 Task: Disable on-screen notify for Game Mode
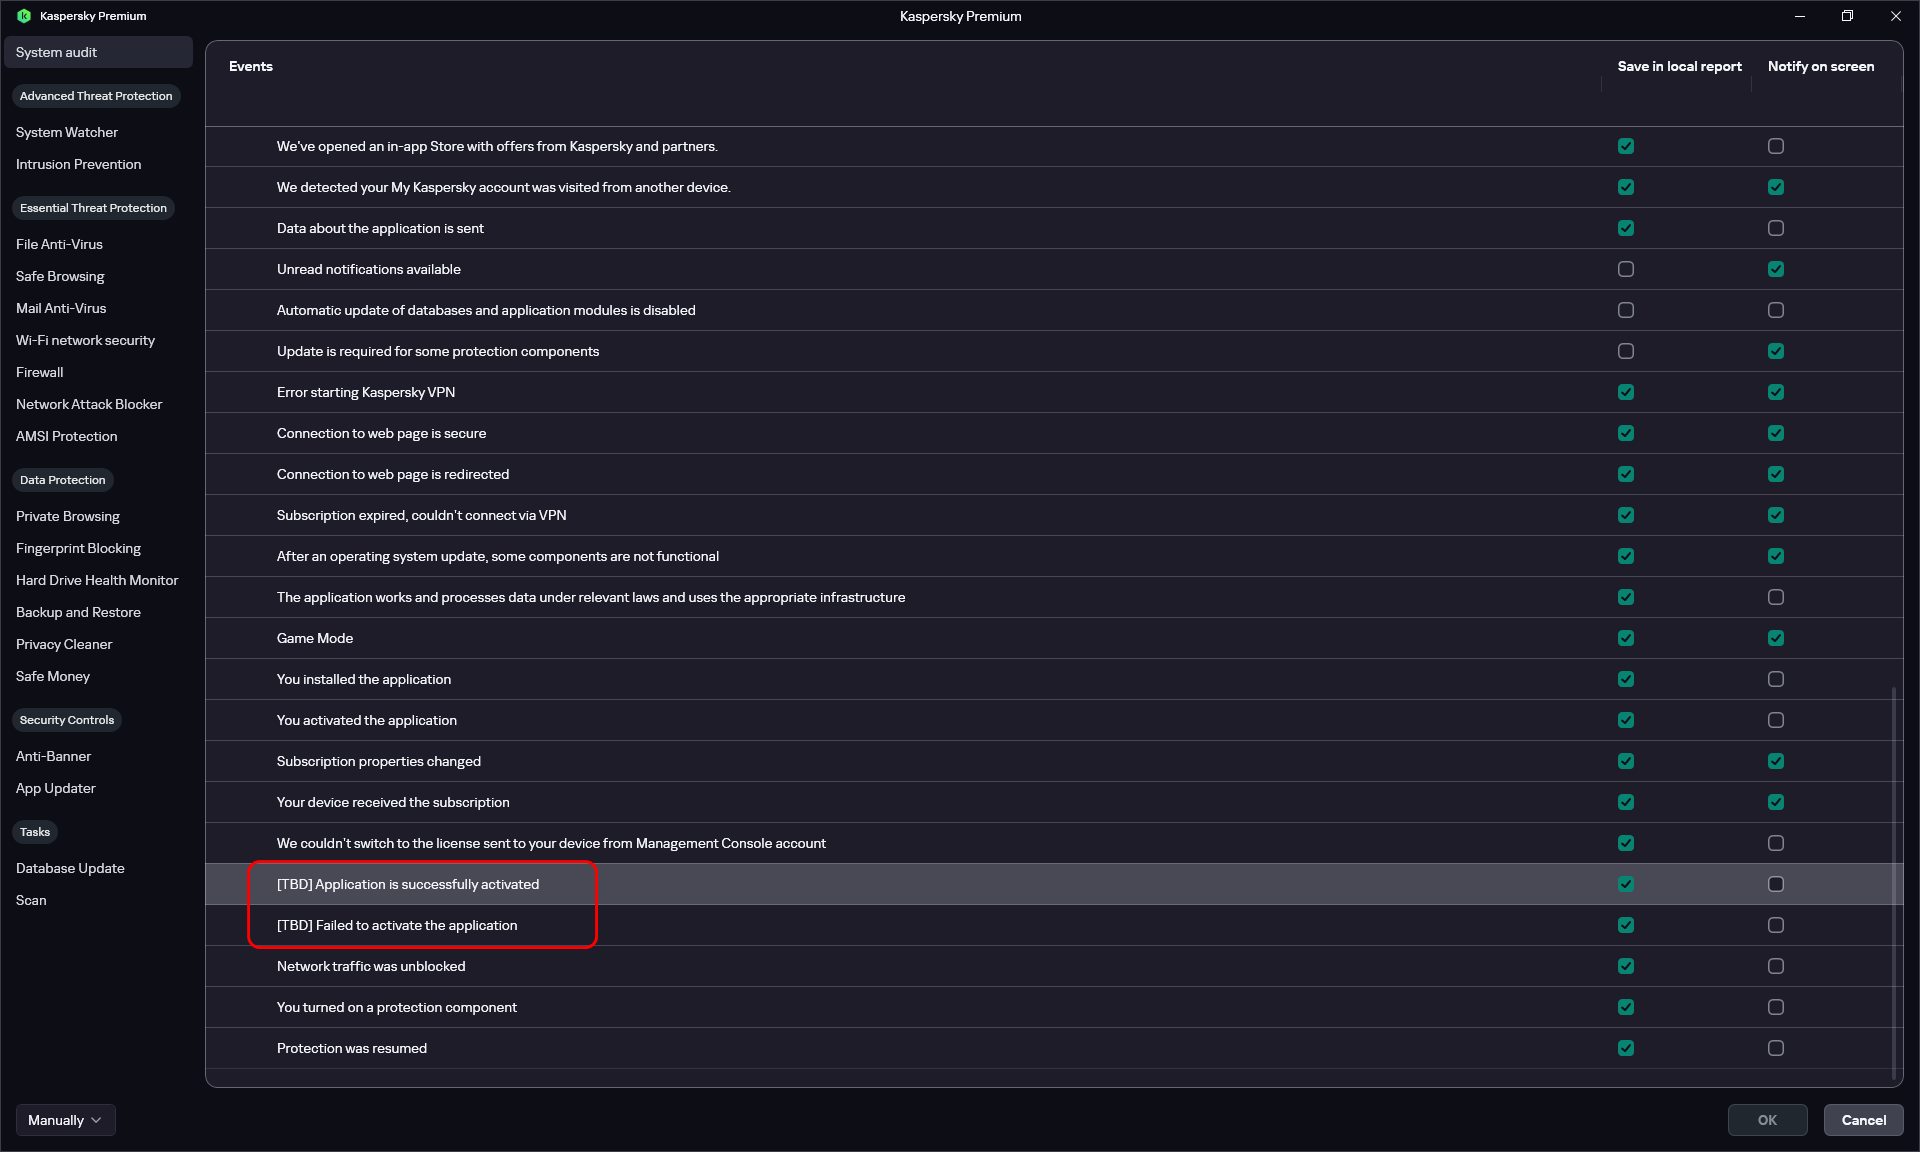click(1776, 638)
